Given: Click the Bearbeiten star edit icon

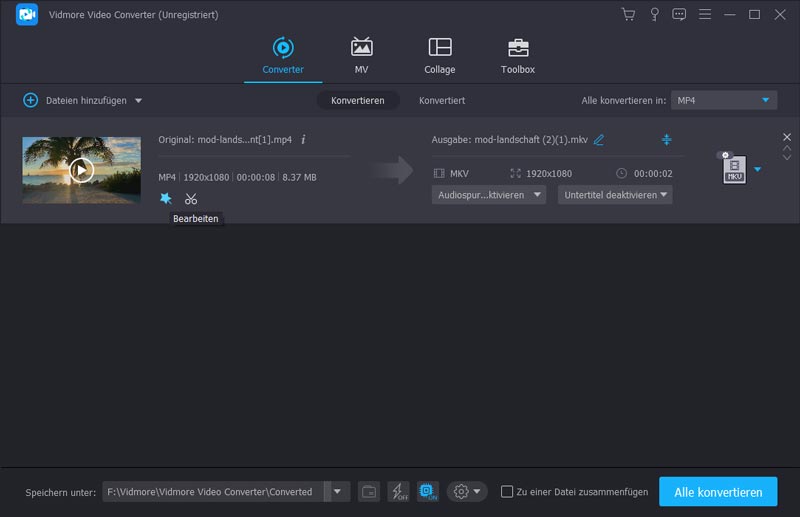Looking at the screenshot, I should (166, 198).
